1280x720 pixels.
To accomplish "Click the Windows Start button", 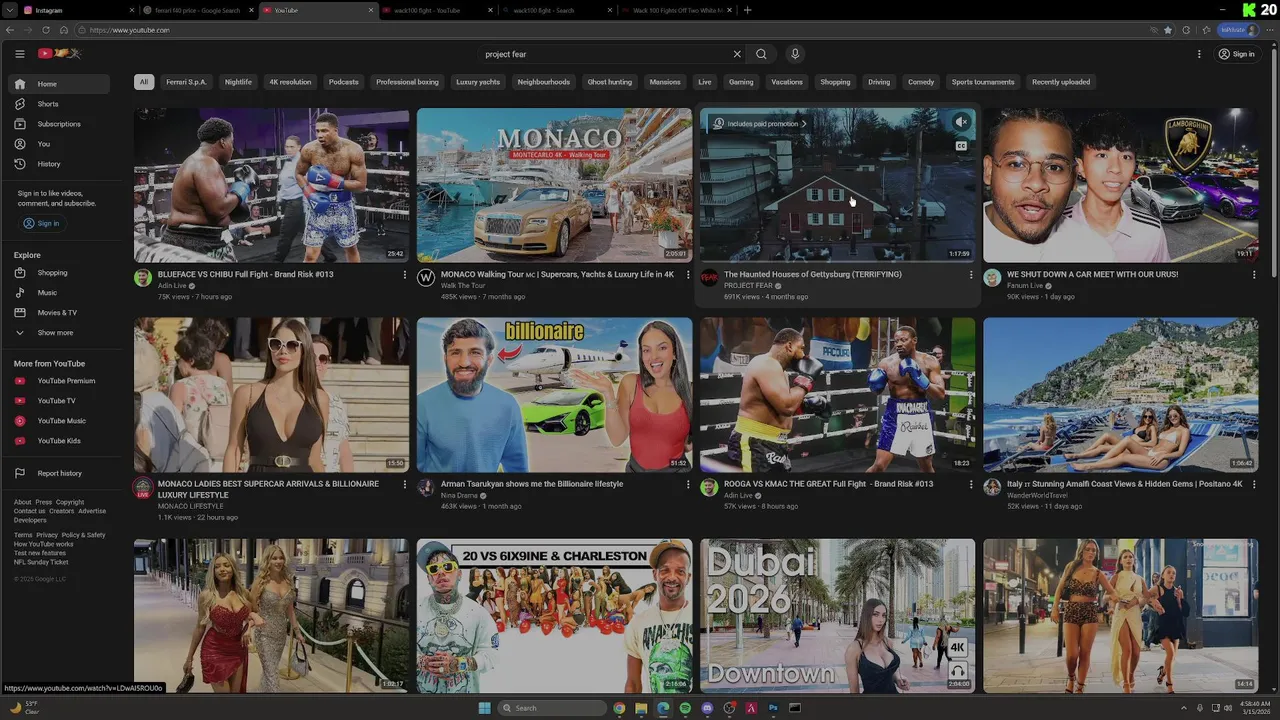I will tap(485, 708).
